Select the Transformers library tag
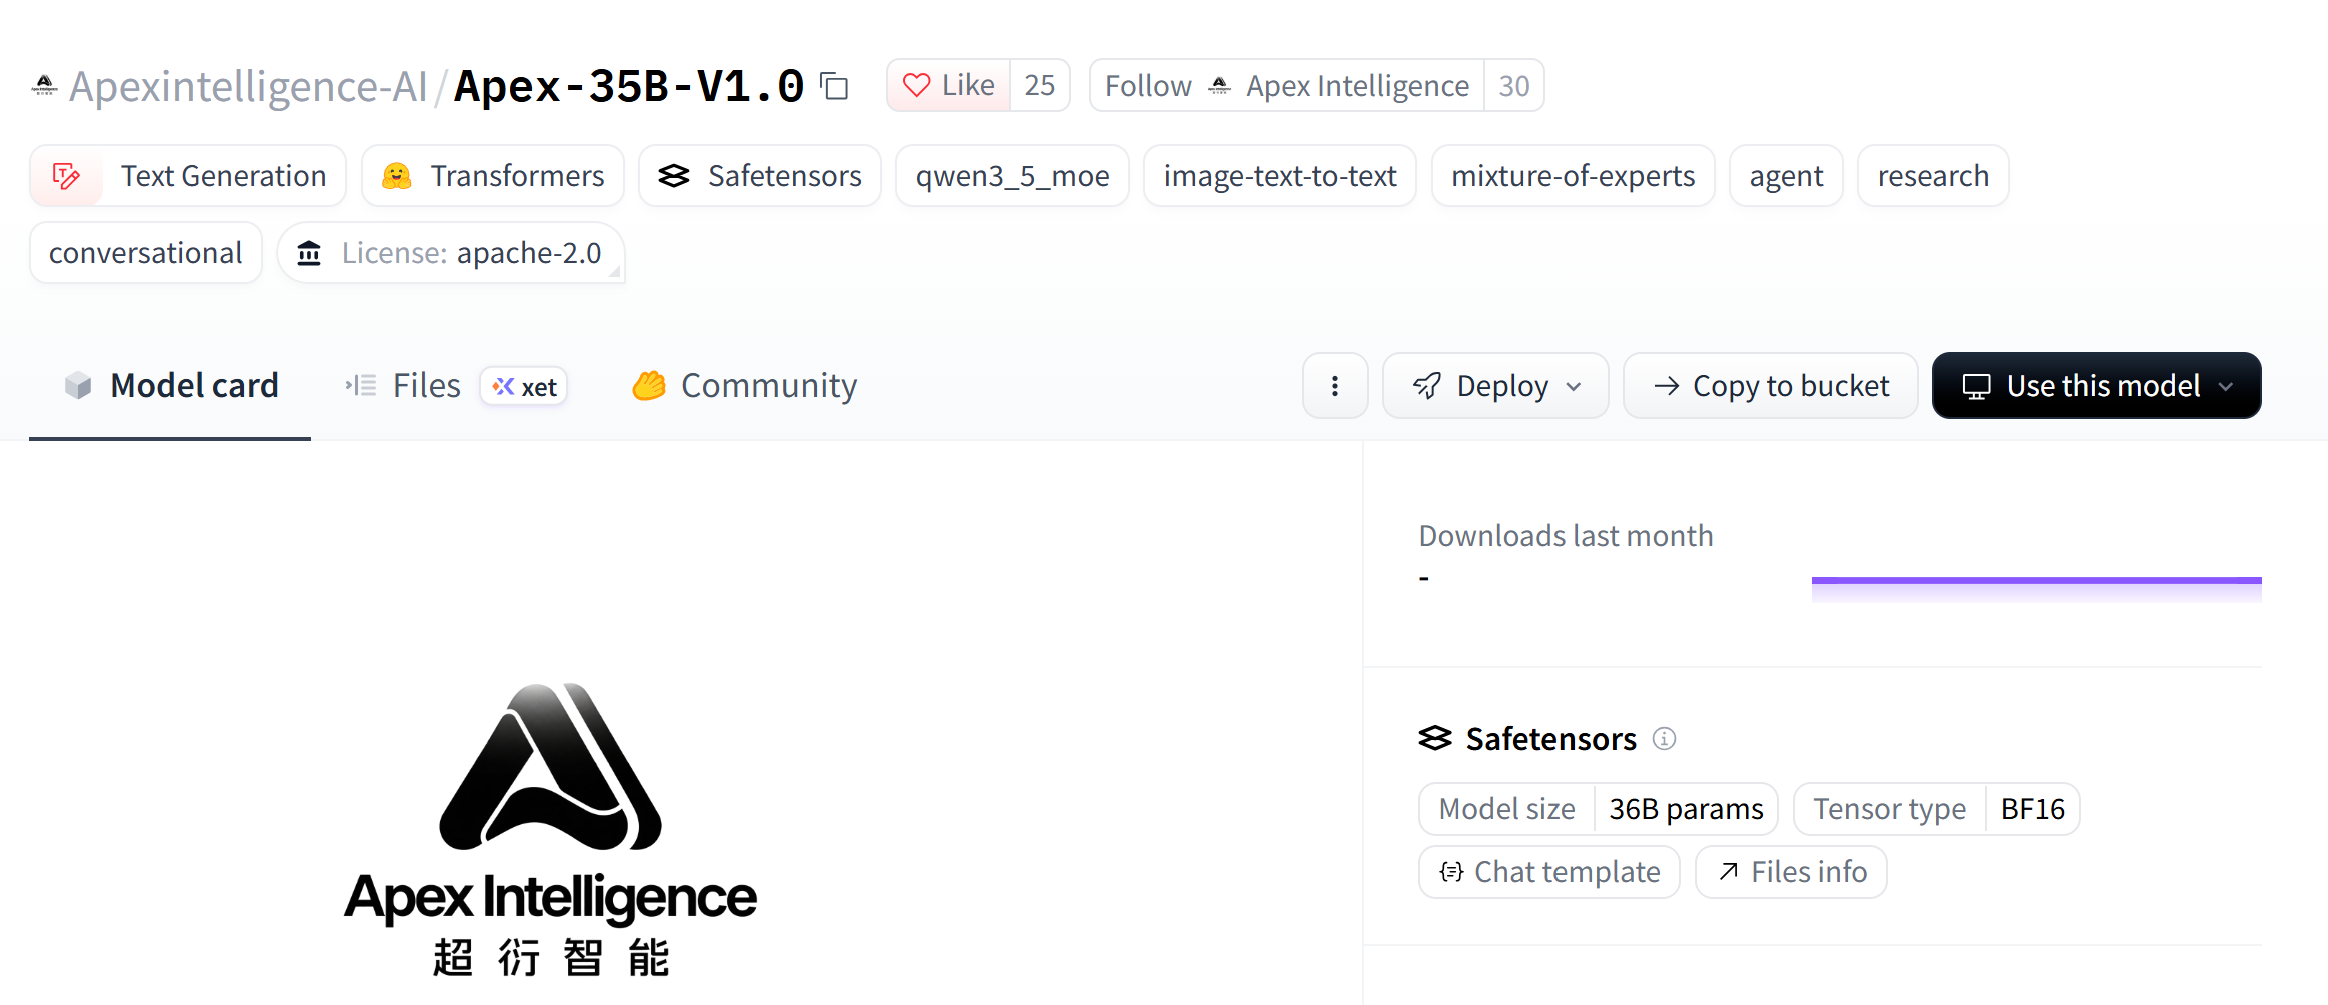 point(493,176)
